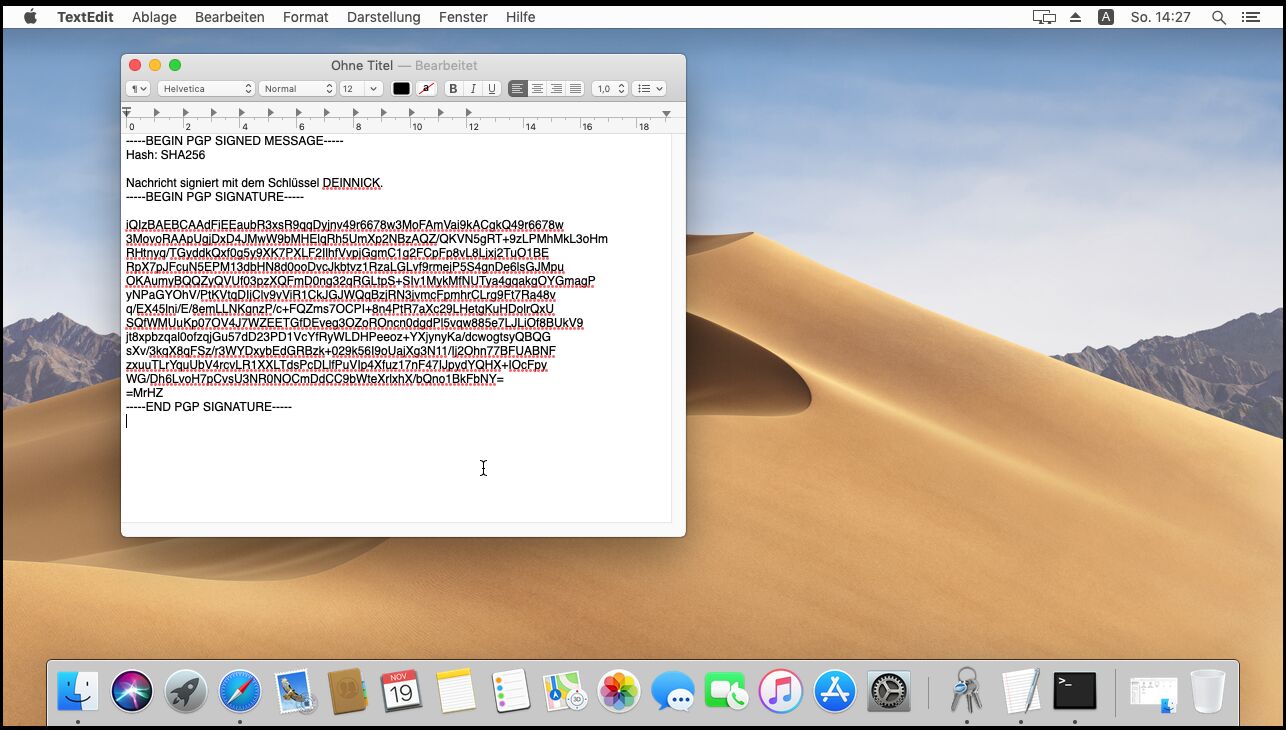Open the black text color swatch
The image size is (1286, 730).
coord(401,89)
